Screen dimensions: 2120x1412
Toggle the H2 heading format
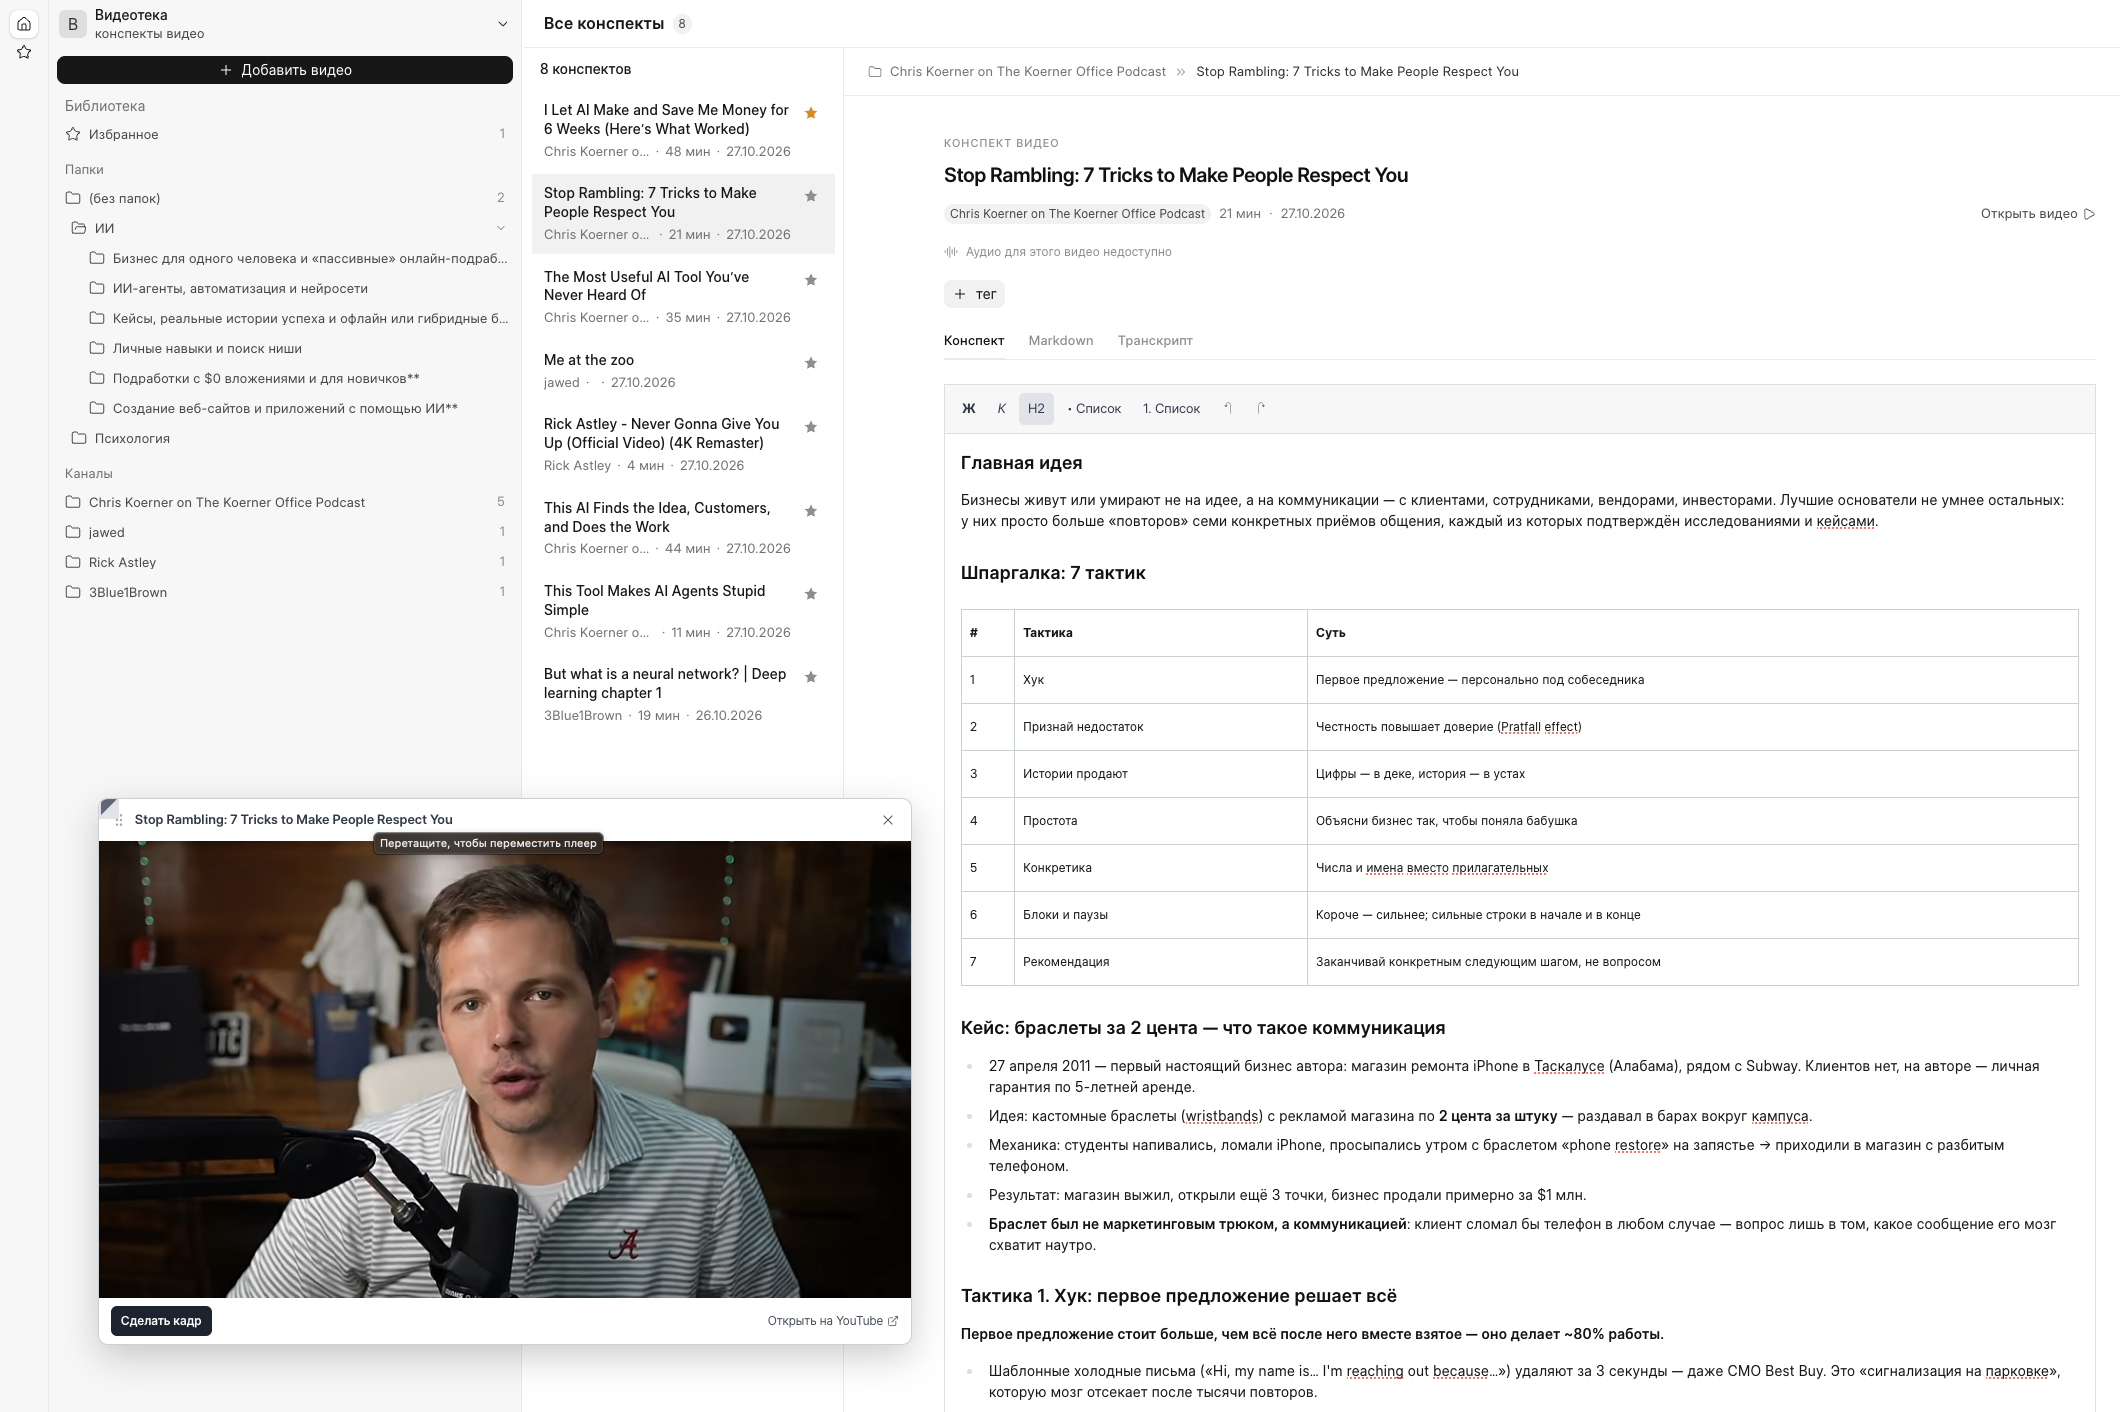tap(1036, 409)
